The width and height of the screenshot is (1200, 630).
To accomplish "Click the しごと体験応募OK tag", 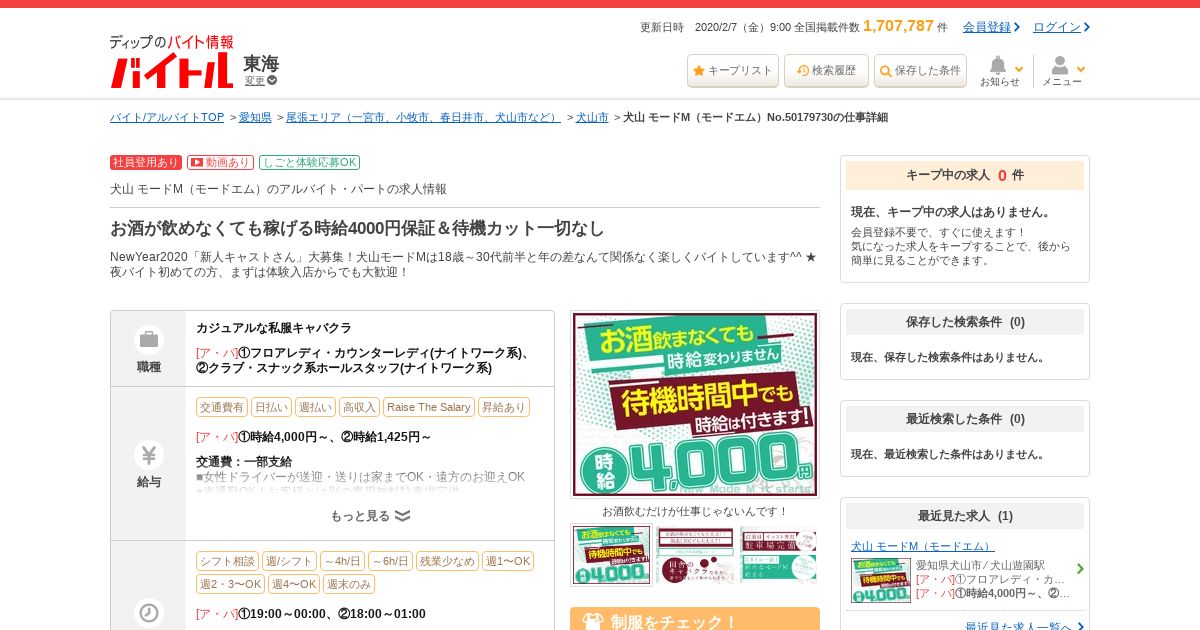I will coord(309,162).
